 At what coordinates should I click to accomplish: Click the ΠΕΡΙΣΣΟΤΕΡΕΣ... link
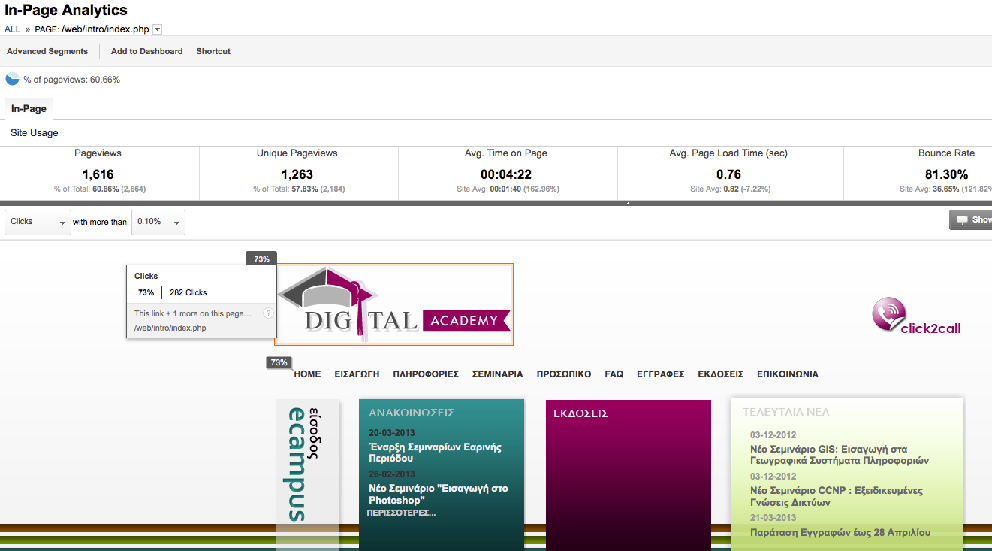pyautogui.click(x=401, y=513)
